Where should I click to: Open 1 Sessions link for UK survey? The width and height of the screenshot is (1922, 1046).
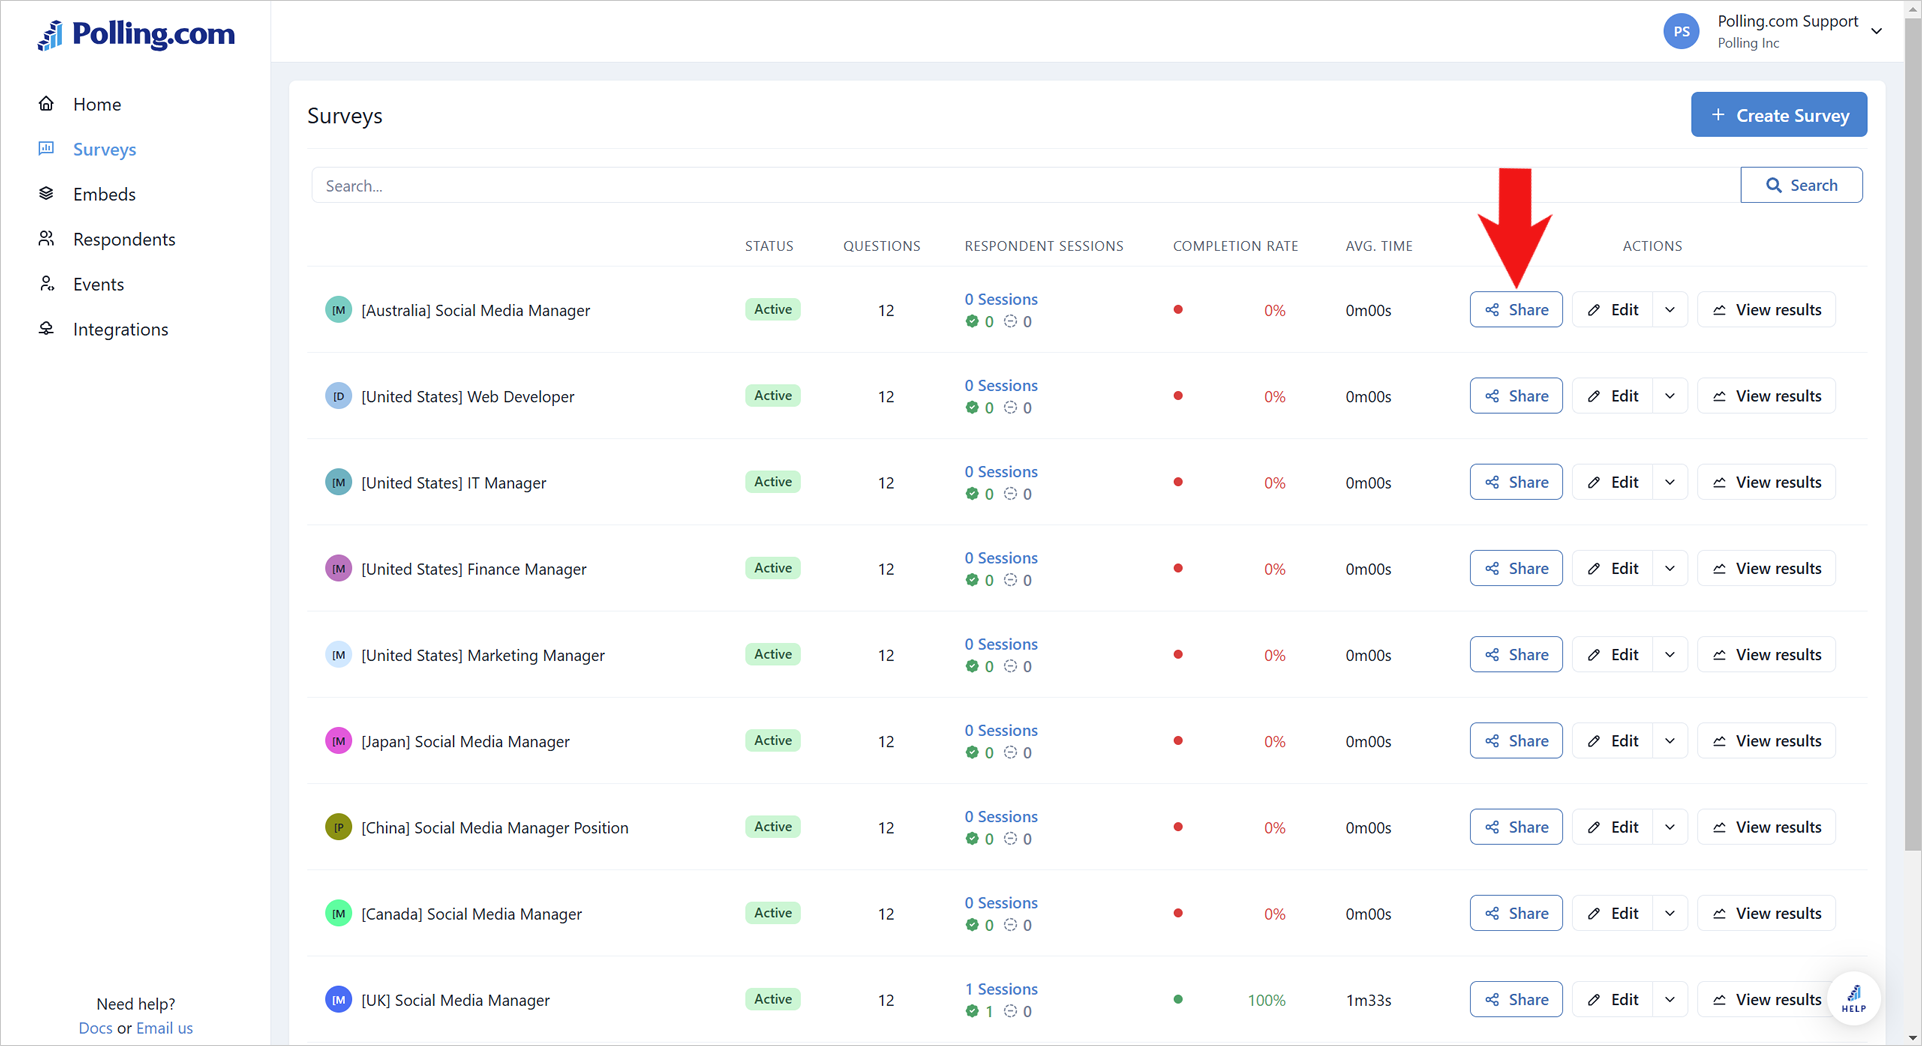pyautogui.click(x=1001, y=989)
